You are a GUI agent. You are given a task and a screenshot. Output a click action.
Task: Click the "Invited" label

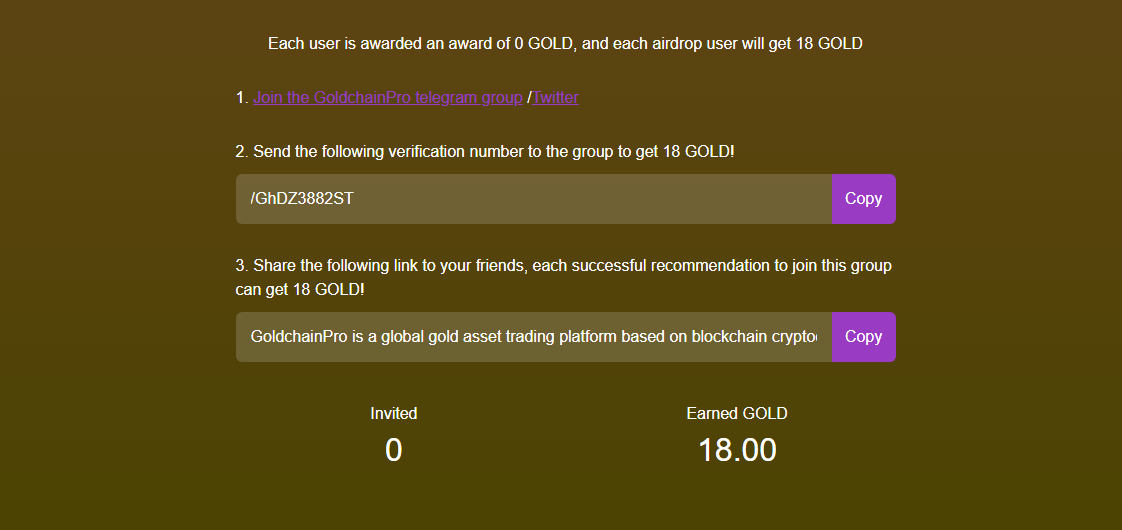pyautogui.click(x=393, y=413)
